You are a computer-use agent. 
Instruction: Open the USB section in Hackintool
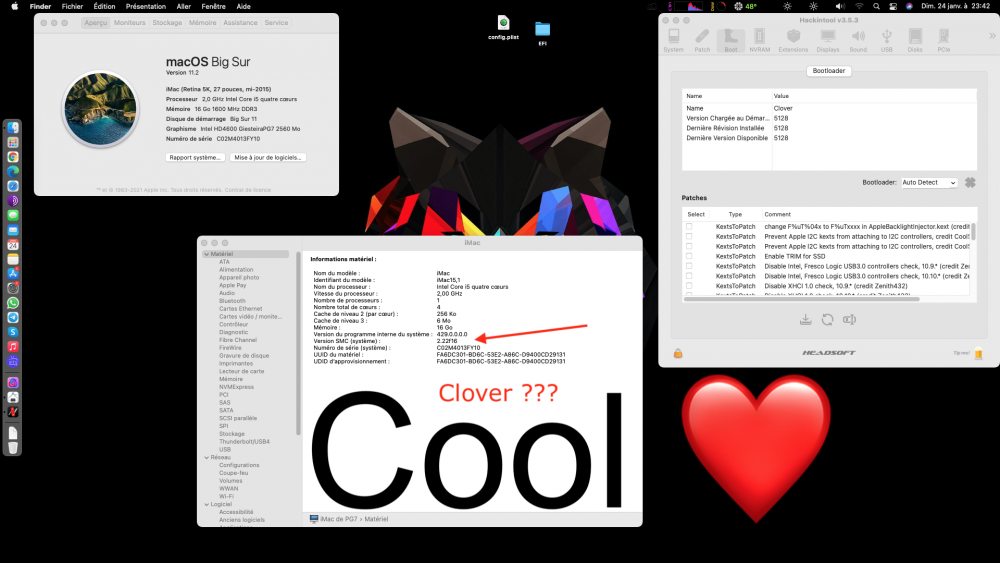(x=886, y=40)
